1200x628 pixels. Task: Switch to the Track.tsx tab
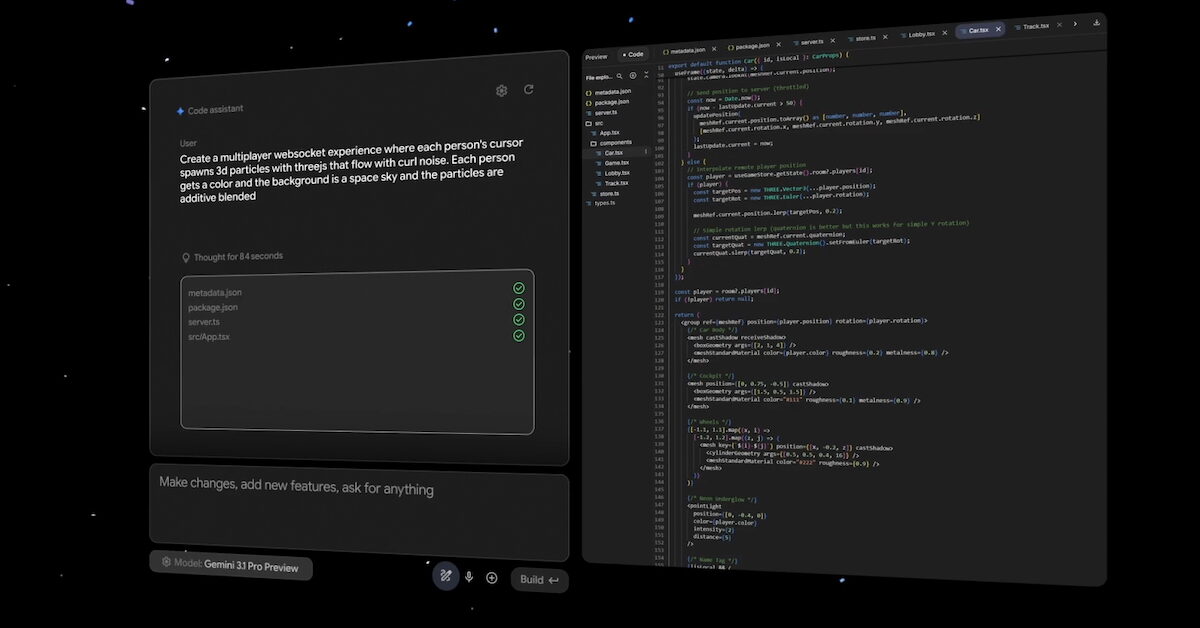coord(1035,26)
